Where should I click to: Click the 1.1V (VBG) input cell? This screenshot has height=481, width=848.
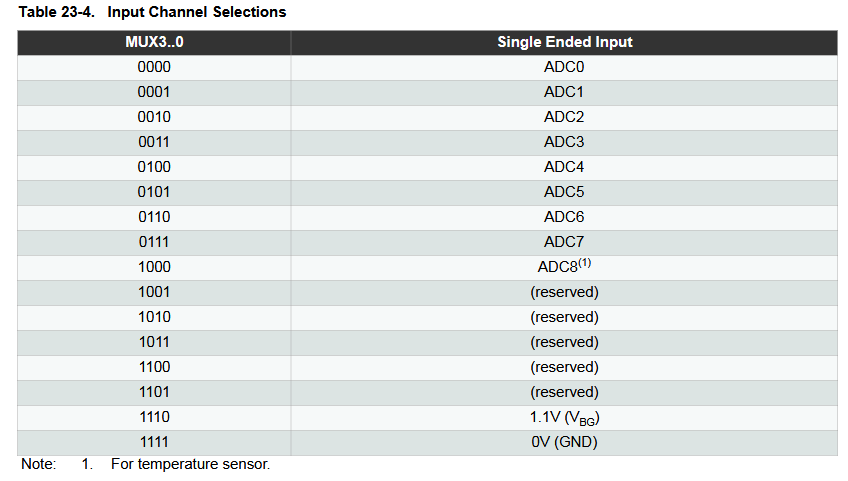[x=564, y=417]
